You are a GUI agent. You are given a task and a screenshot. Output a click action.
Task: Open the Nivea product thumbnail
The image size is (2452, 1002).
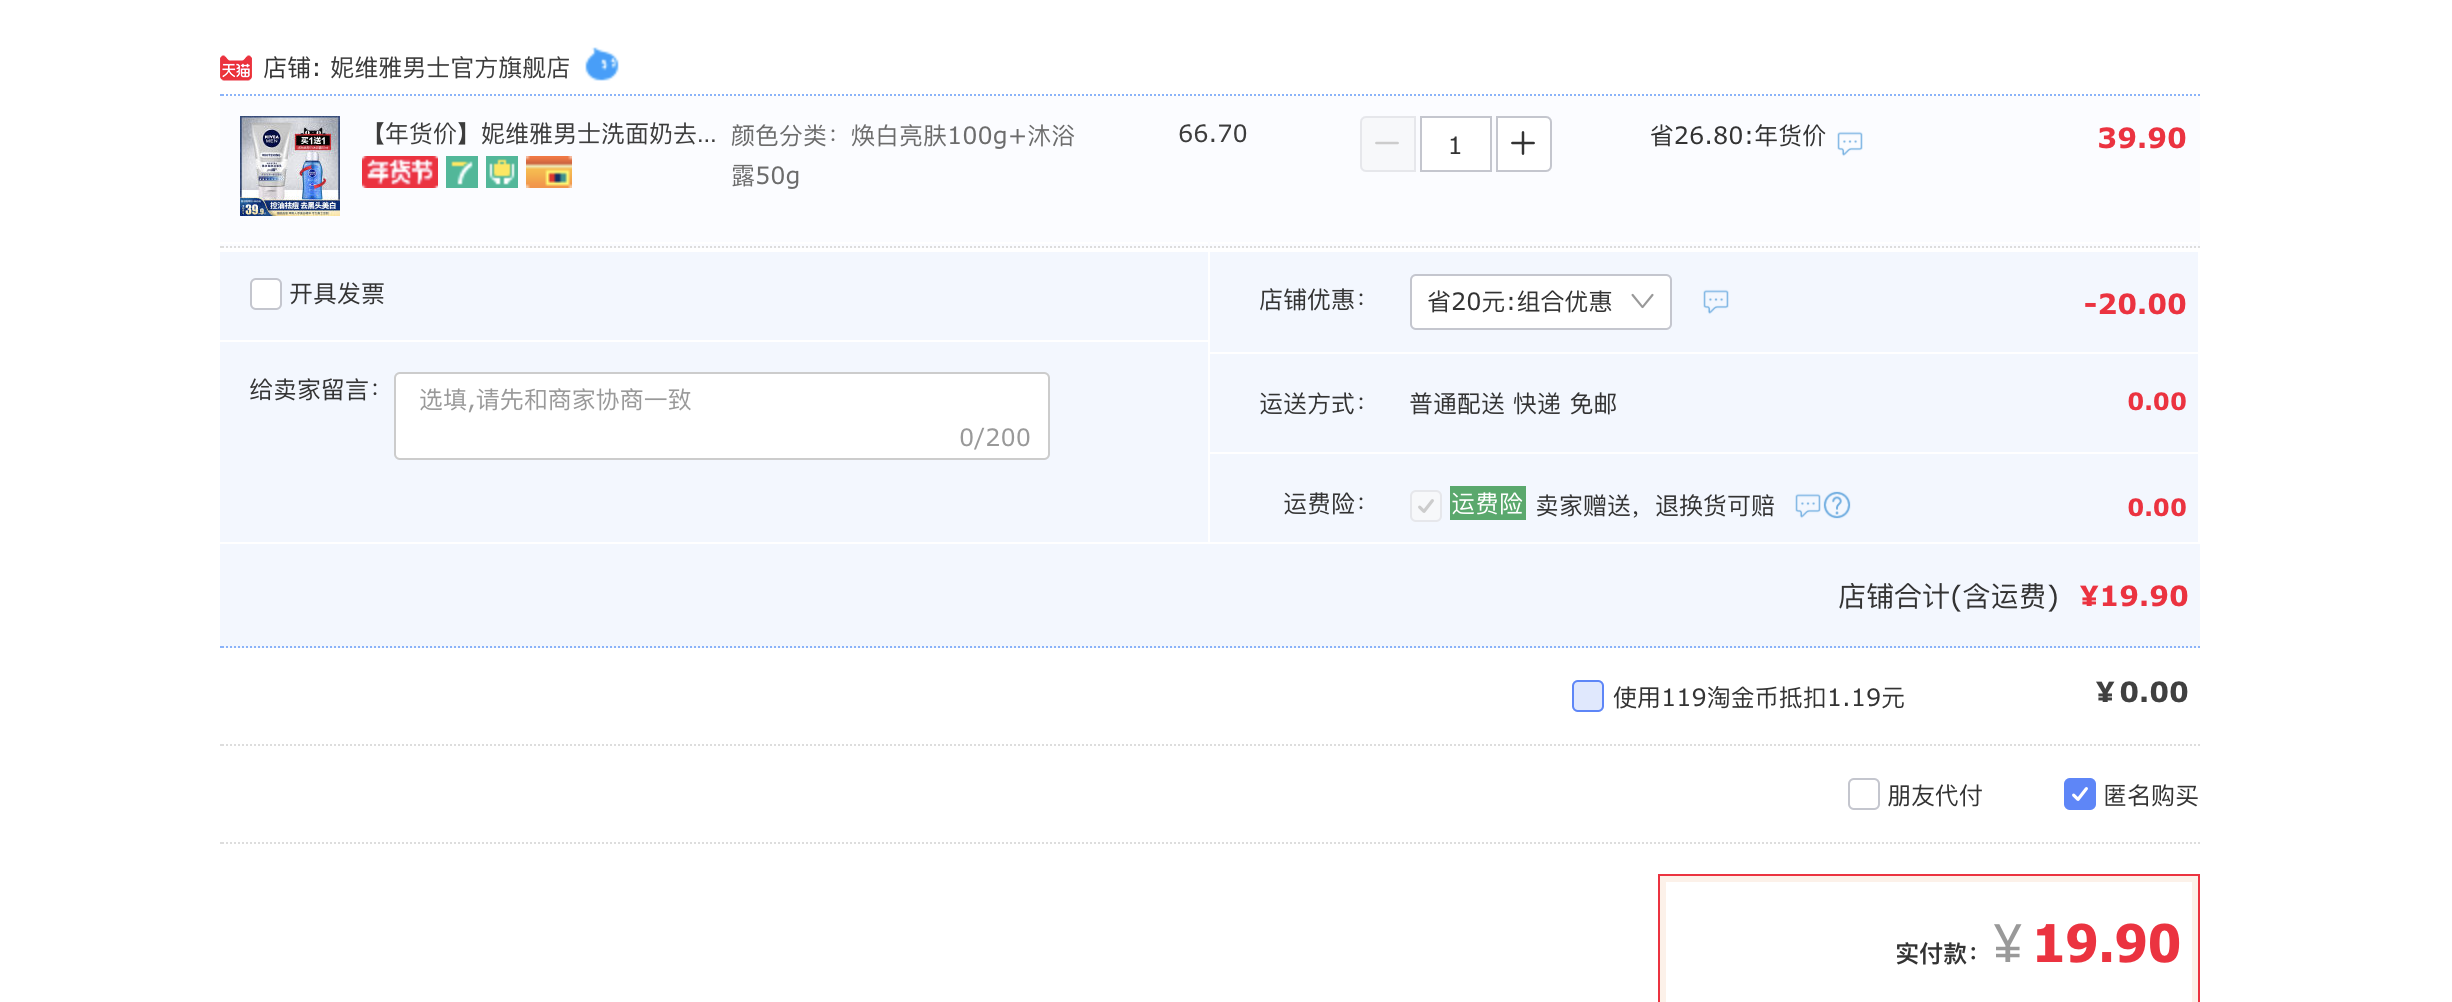click(290, 166)
